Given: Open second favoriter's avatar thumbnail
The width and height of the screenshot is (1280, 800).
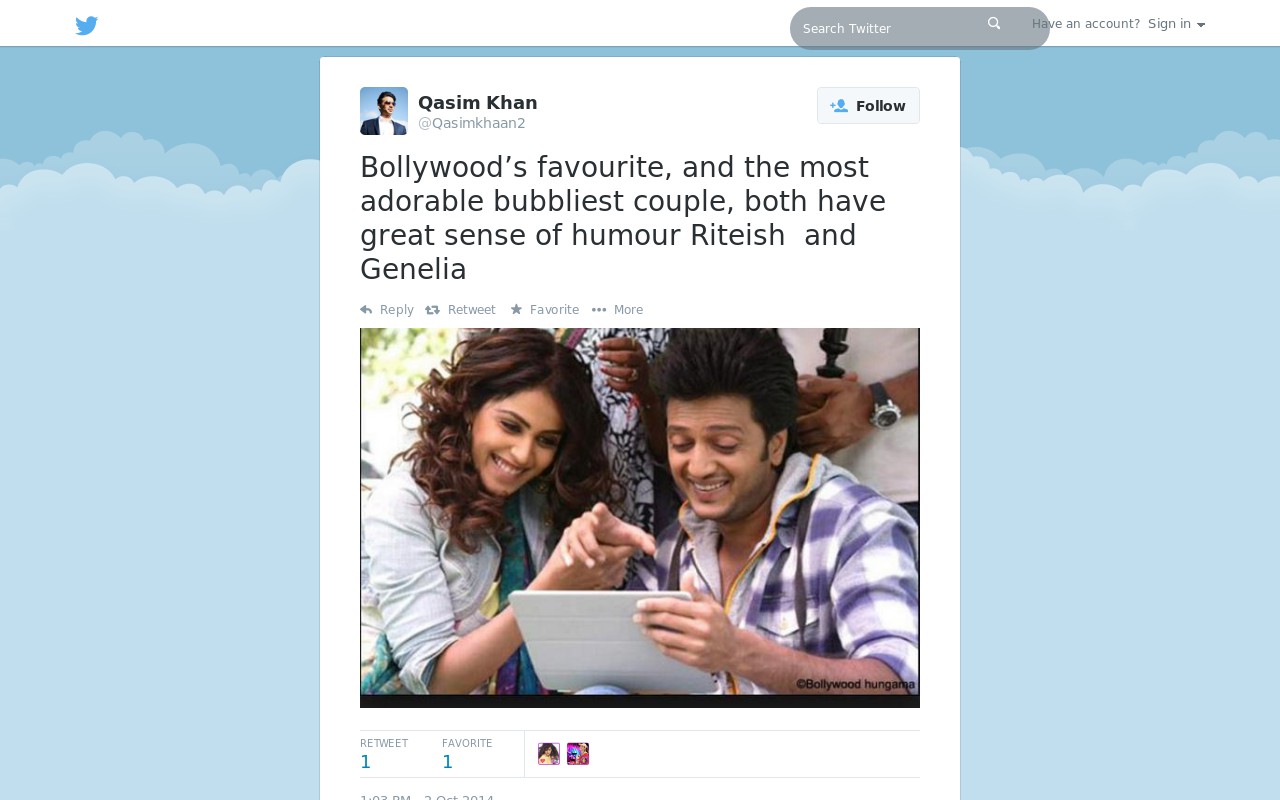Looking at the screenshot, I should click(x=578, y=754).
